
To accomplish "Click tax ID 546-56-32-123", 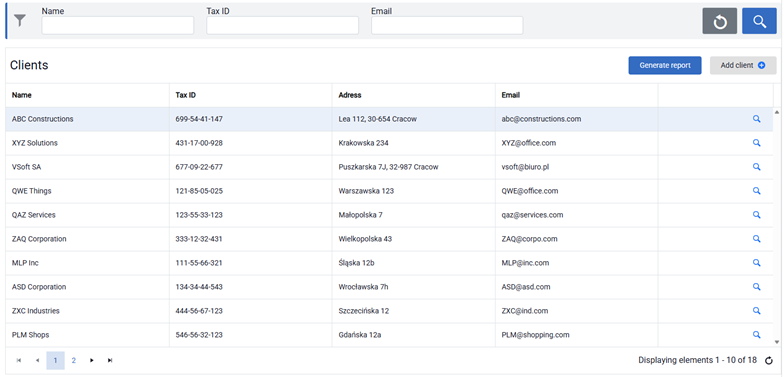I will click(x=199, y=335).
